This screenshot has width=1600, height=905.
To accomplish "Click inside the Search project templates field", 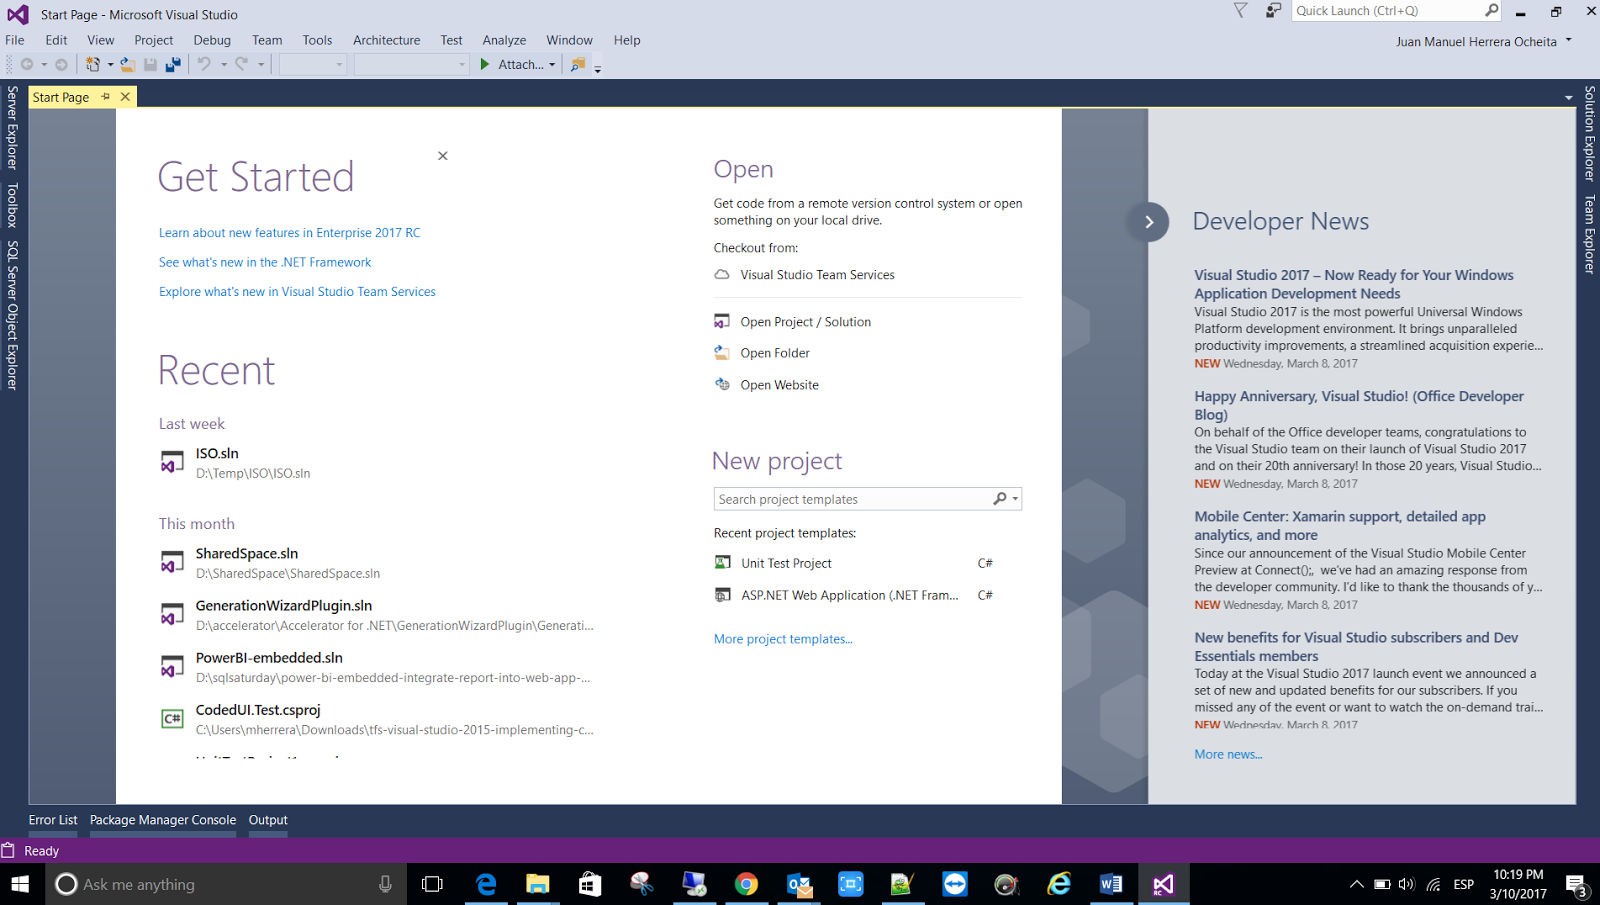I will (x=850, y=498).
